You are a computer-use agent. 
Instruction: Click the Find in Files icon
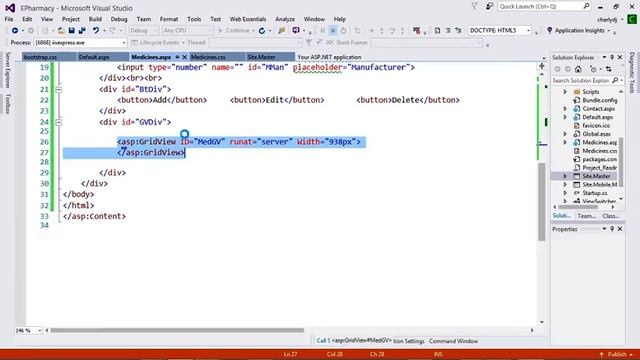(281, 31)
